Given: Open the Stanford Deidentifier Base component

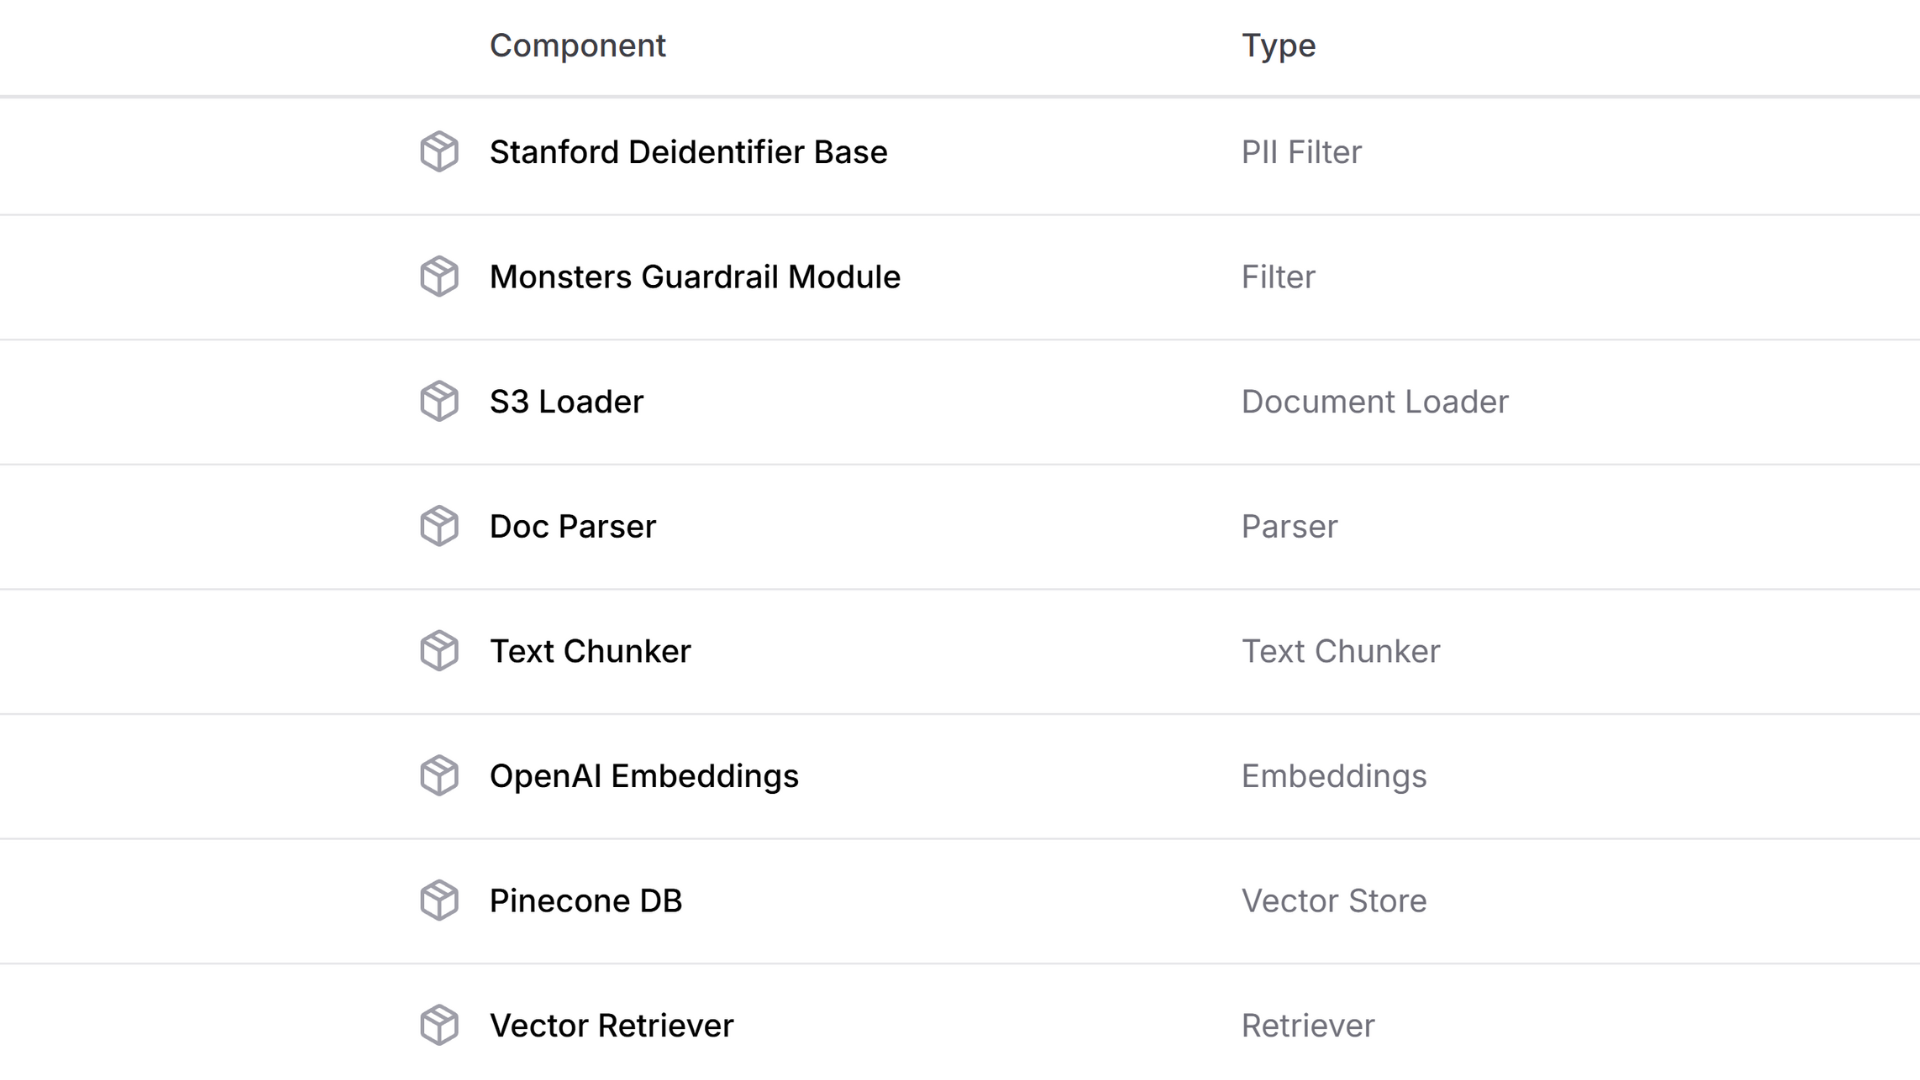Looking at the screenshot, I should point(688,153).
